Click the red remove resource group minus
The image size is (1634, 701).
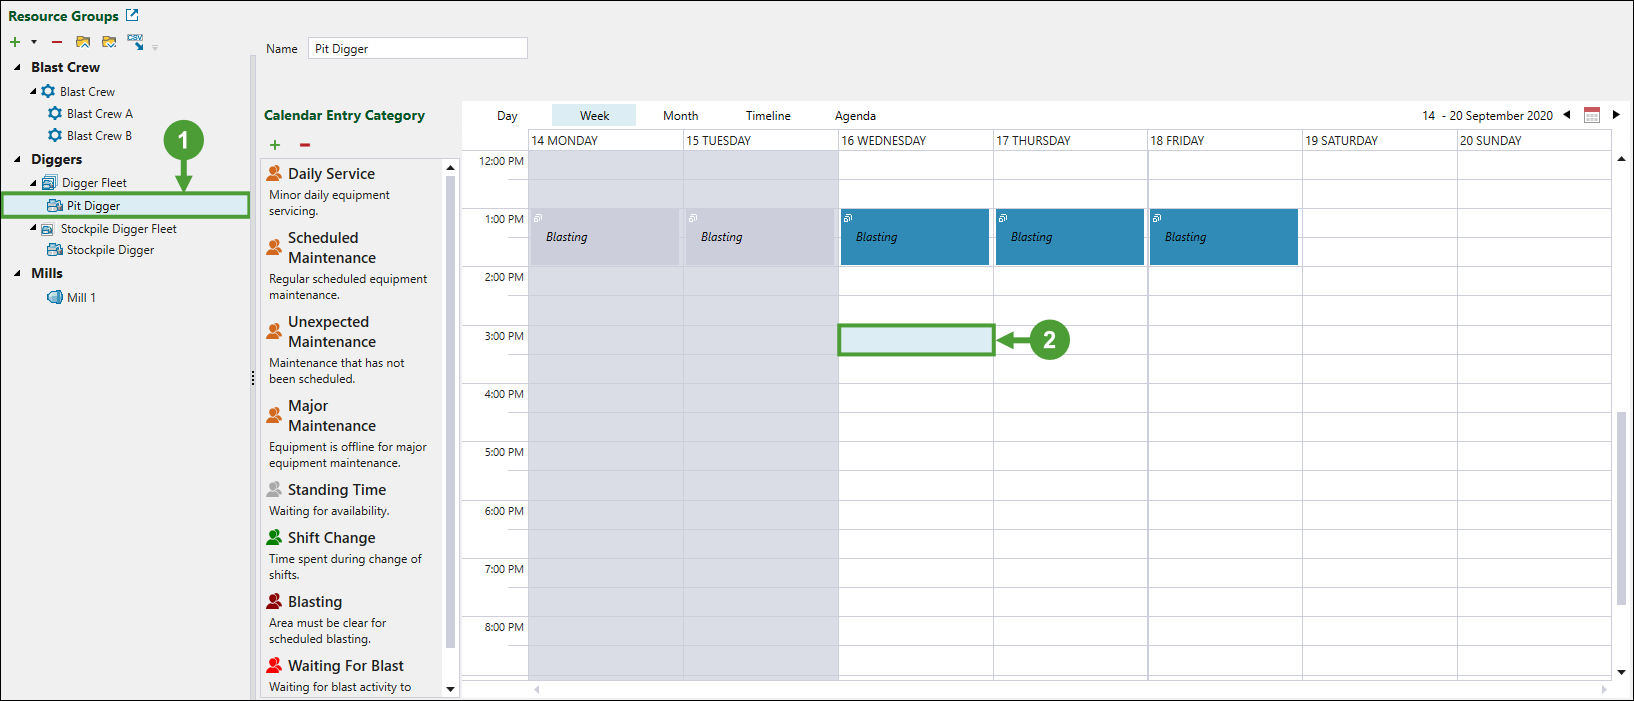[x=57, y=42]
